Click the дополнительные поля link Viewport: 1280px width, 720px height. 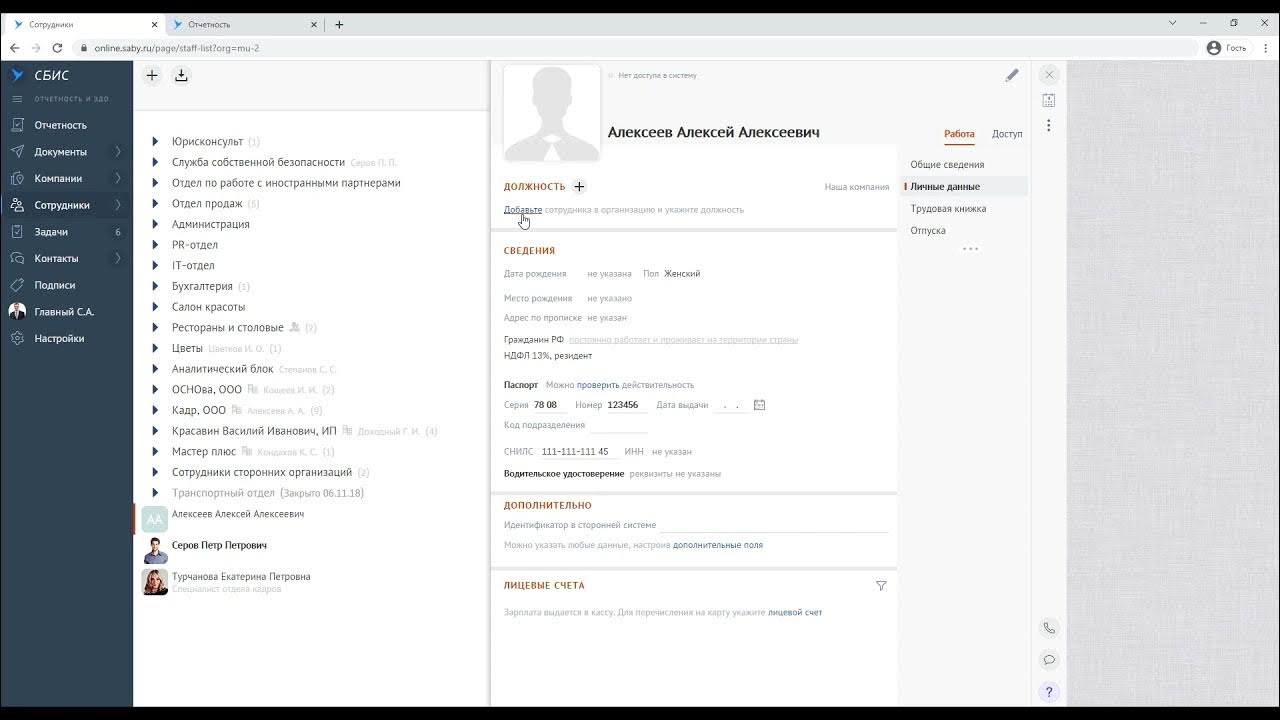click(718, 545)
